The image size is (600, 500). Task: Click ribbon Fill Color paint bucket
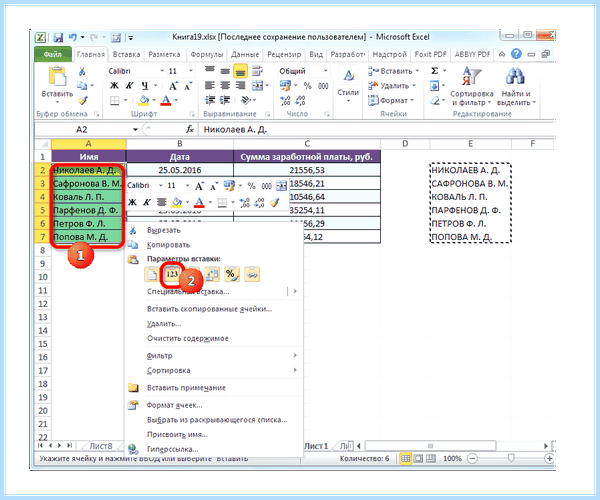[x=144, y=100]
